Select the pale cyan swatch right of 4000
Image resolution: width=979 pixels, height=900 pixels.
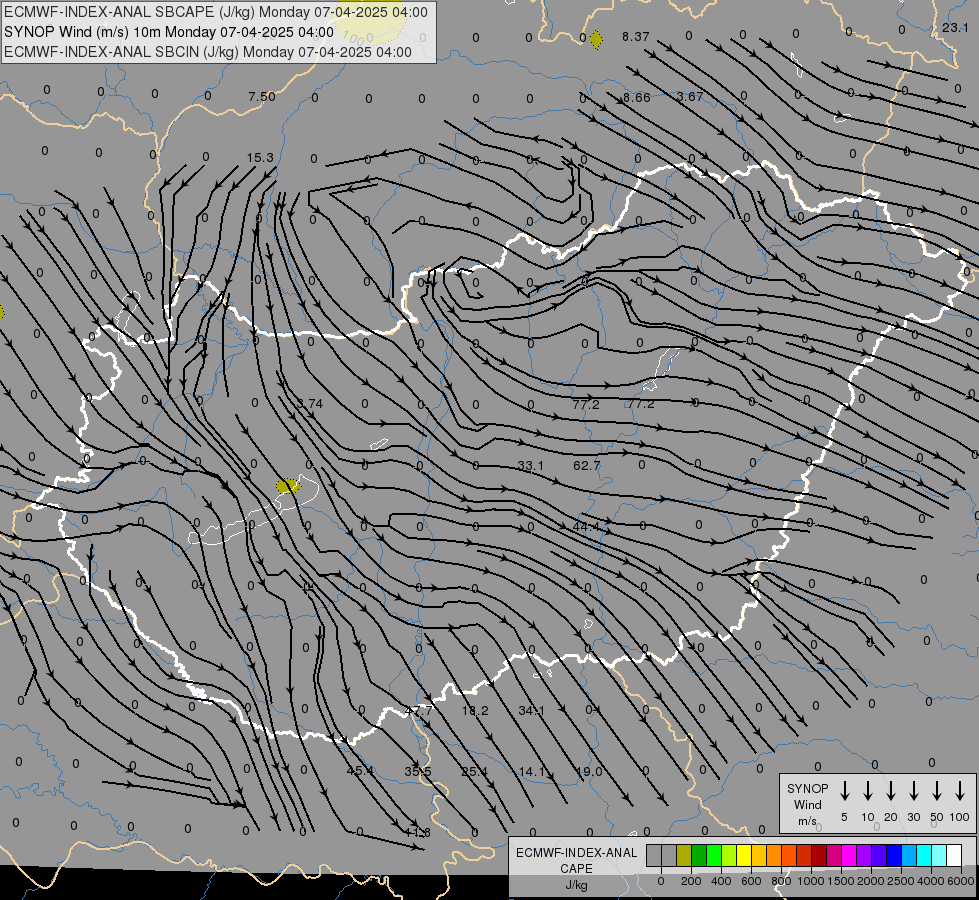pyautogui.click(x=938, y=855)
